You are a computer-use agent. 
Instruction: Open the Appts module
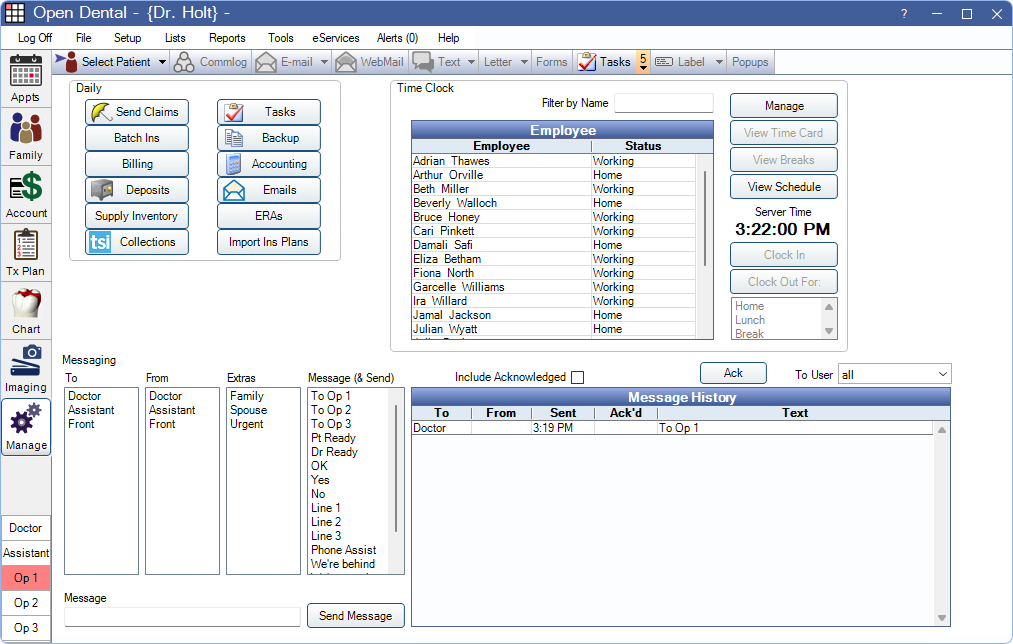click(x=26, y=79)
